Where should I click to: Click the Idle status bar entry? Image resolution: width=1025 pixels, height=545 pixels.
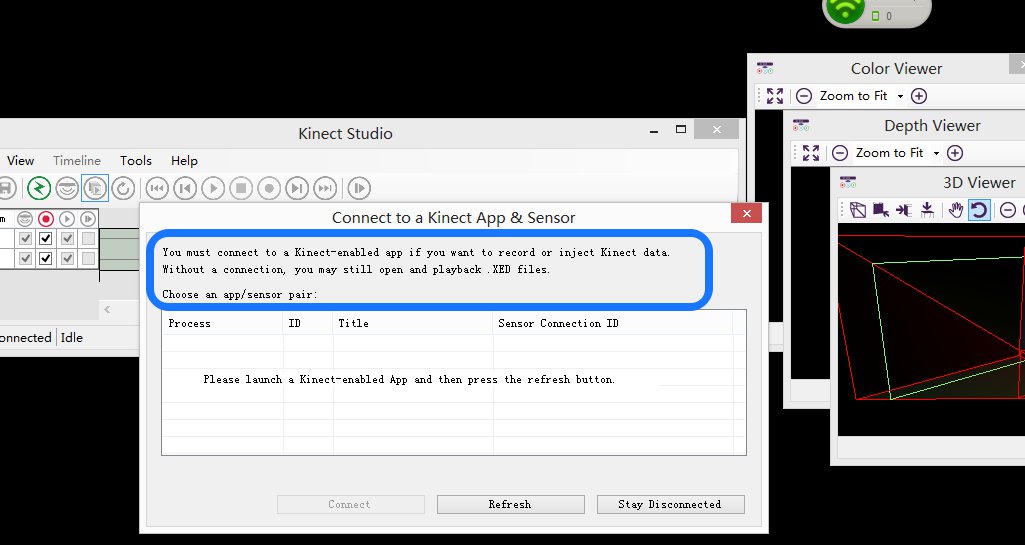coord(72,338)
